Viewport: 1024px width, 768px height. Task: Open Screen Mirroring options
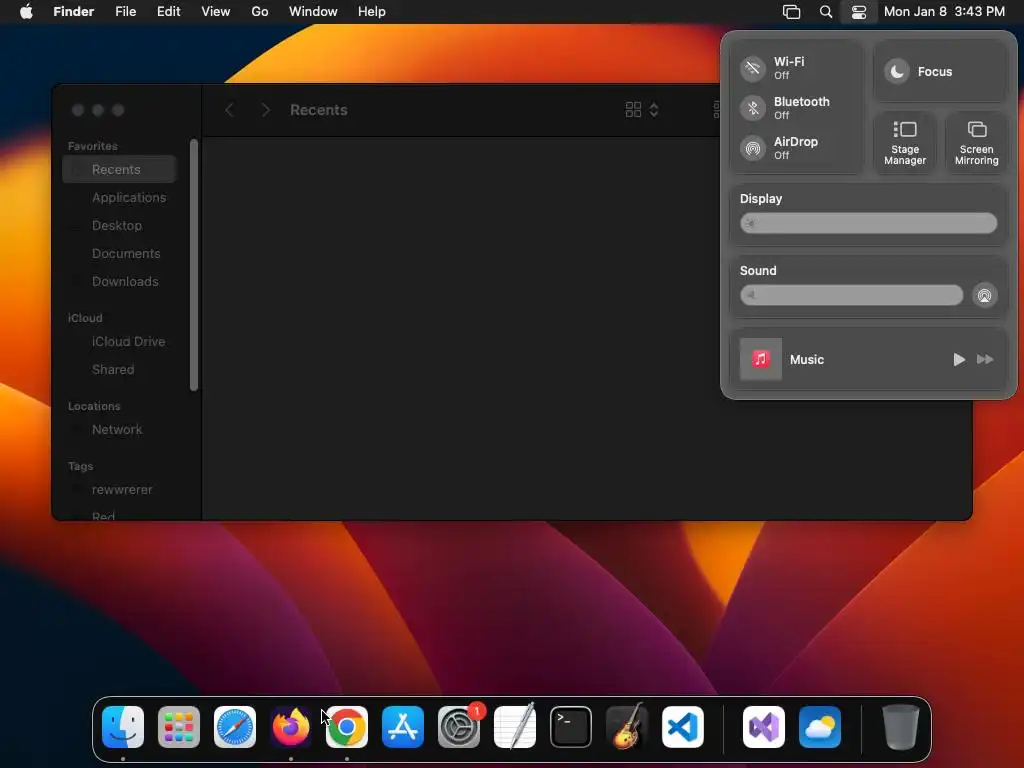[x=976, y=143]
